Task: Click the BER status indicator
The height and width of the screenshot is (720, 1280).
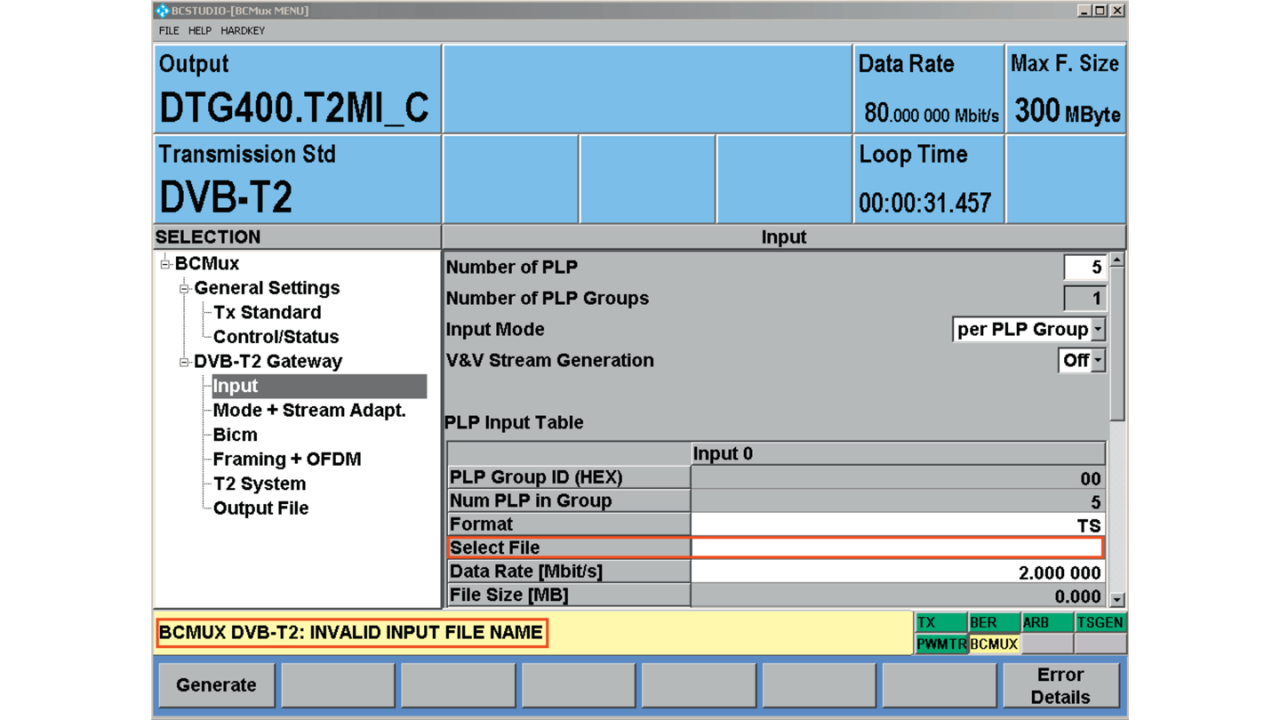Action: pos(994,622)
